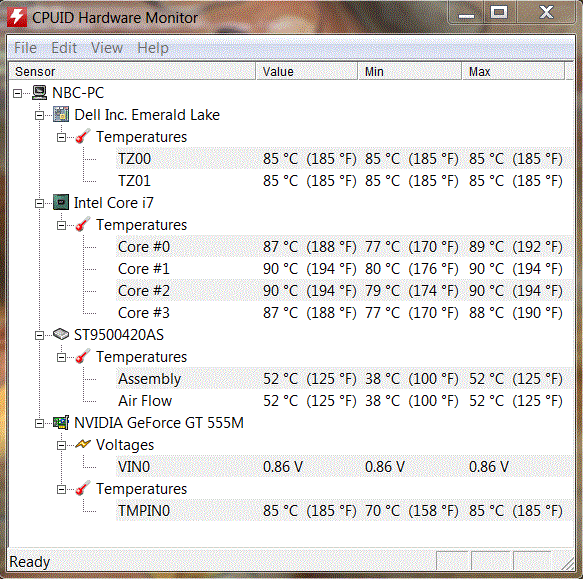Collapse the Voltages group under NVIDIA

pyautogui.click(x=61, y=445)
